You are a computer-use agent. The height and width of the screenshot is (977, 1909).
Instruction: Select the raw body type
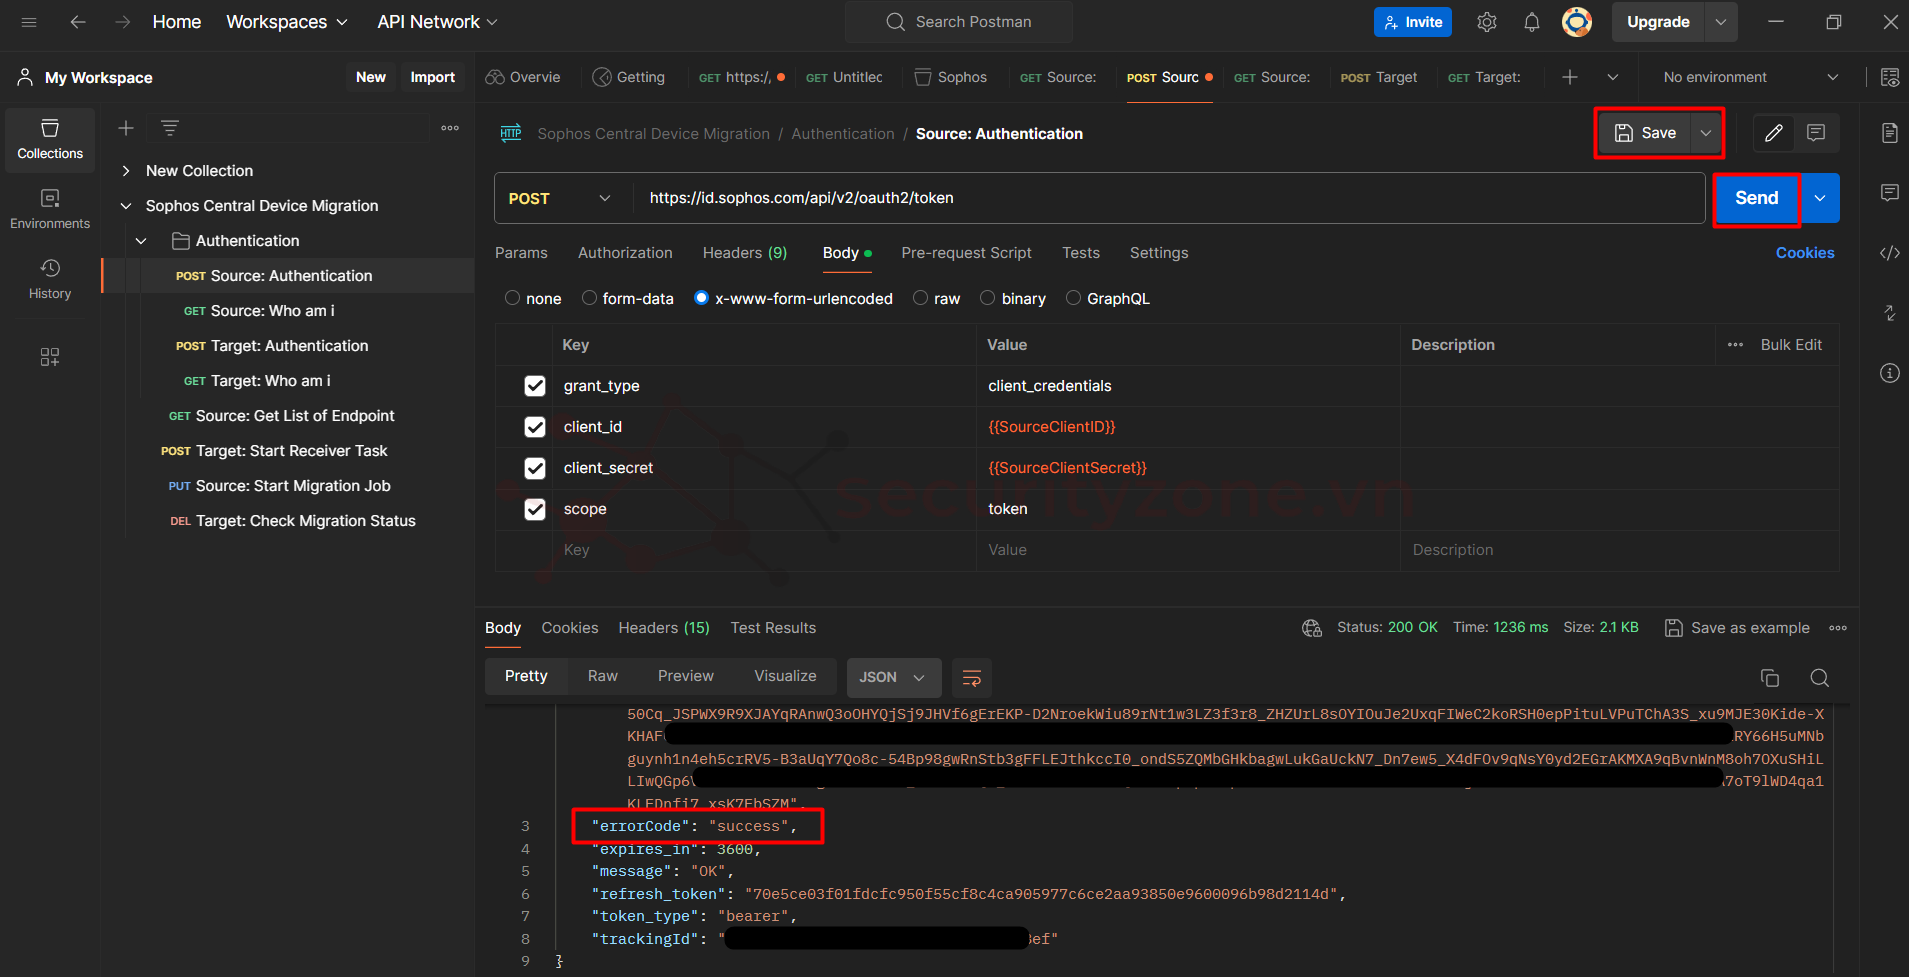pos(920,298)
